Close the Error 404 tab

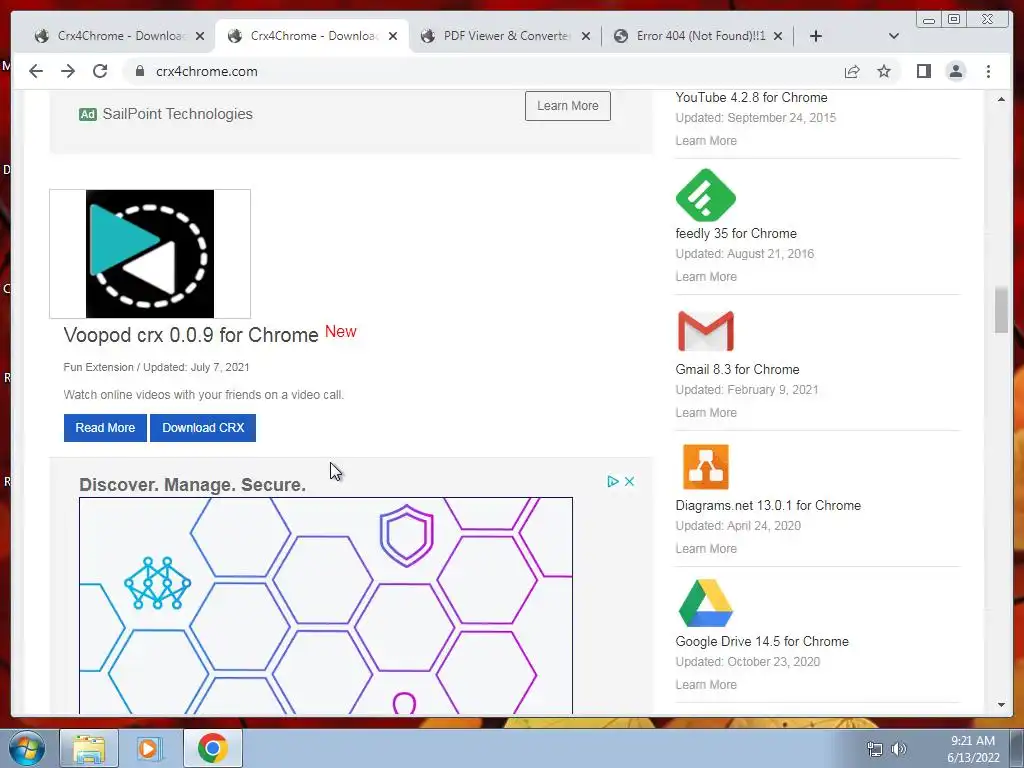[x=778, y=36]
